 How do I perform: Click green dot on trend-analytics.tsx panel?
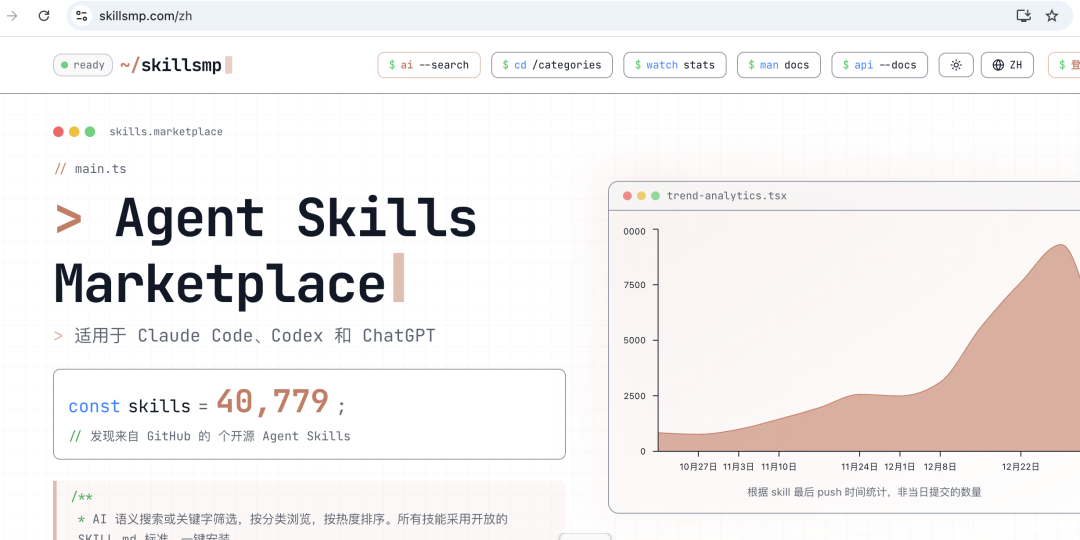click(x=656, y=196)
